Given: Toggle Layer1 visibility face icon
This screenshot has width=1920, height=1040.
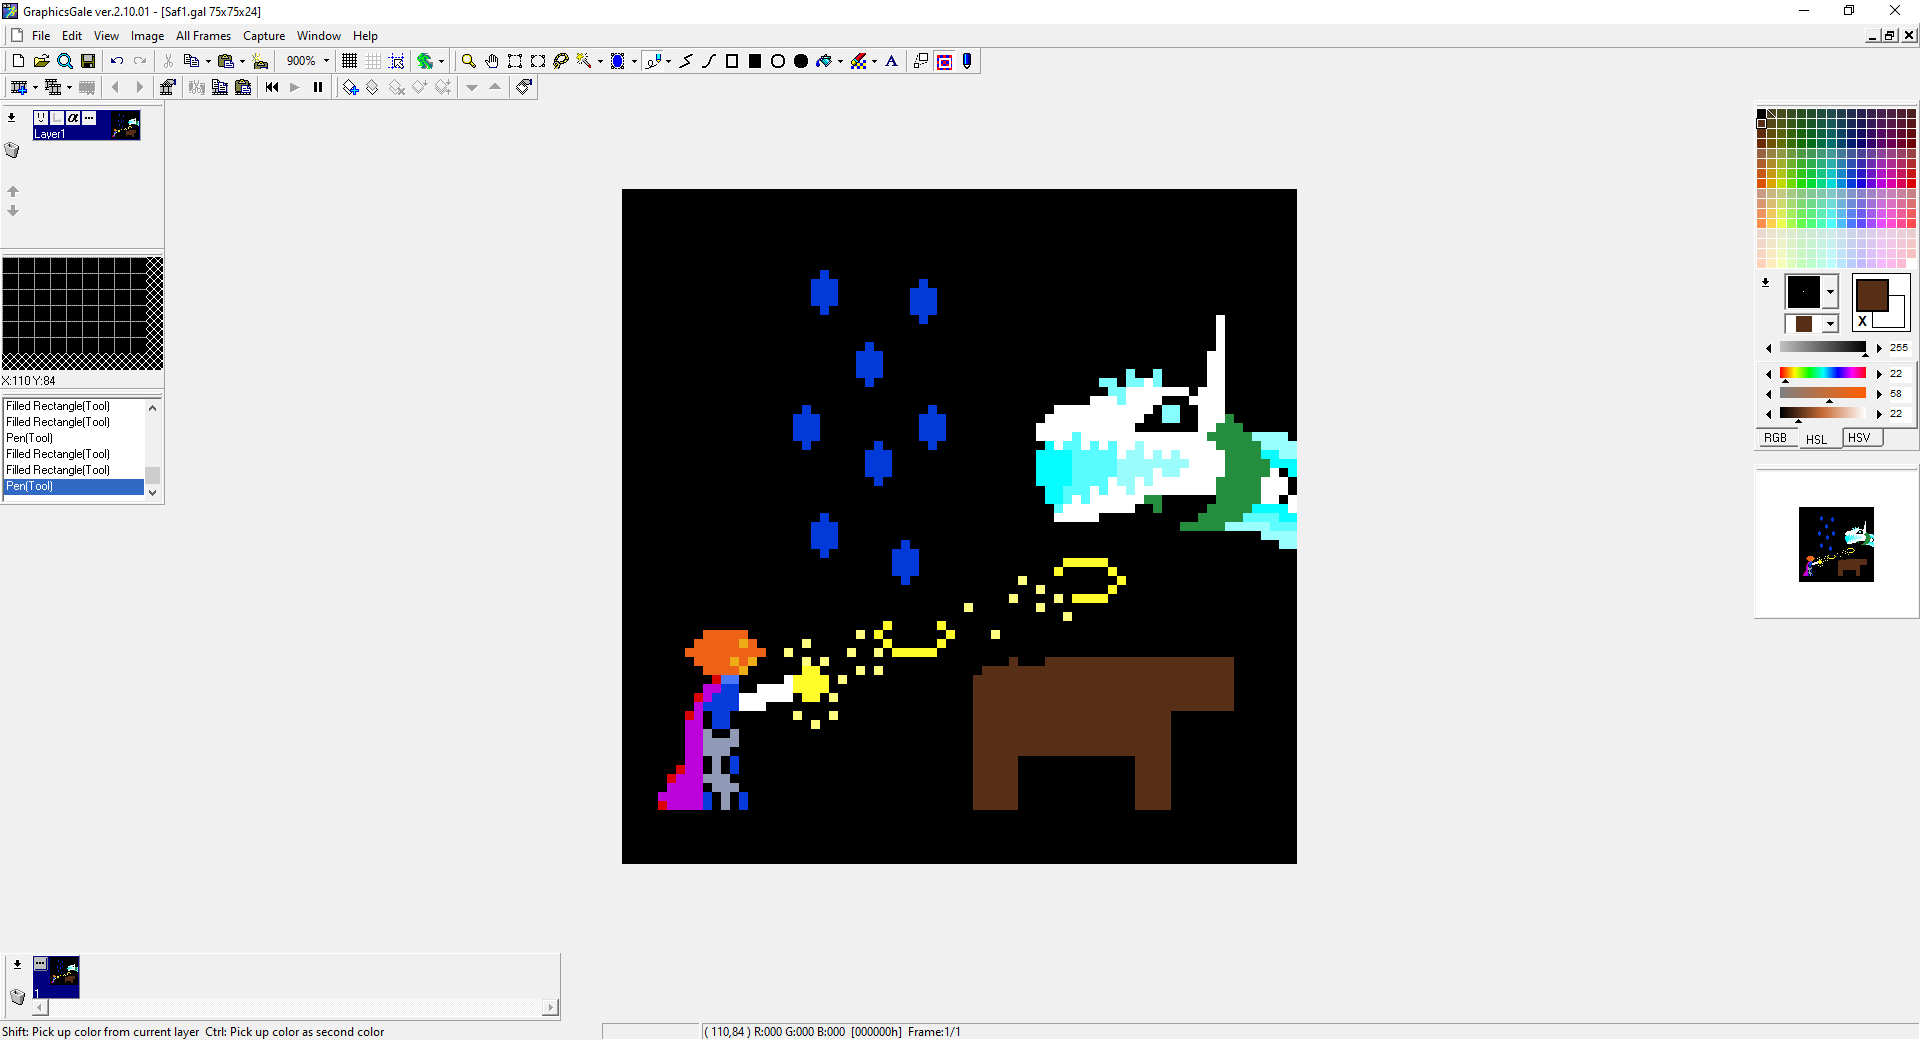Looking at the screenshot, I should [41, 118].
